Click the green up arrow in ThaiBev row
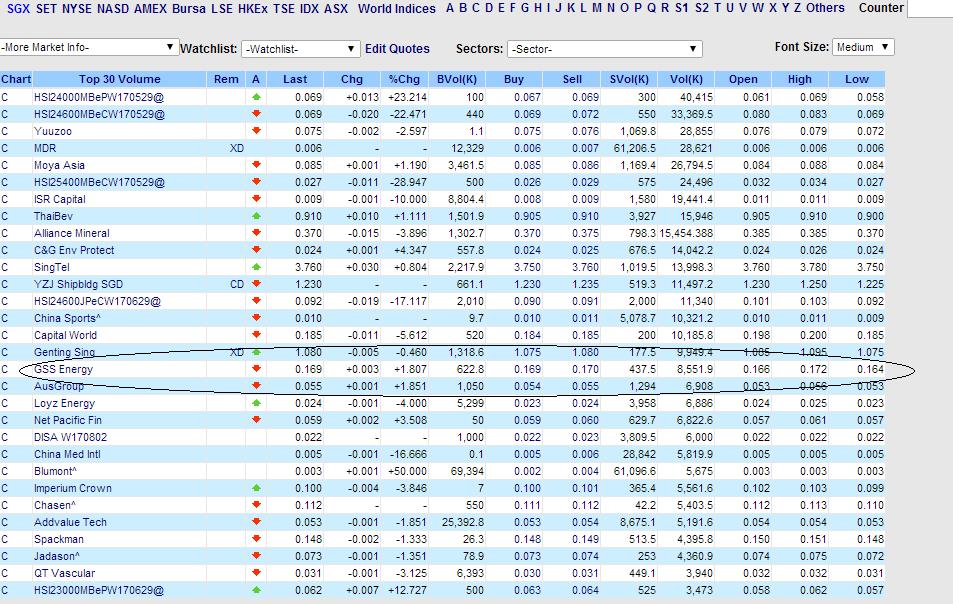Viewport: 953px width, 604px height. pos(256,216)
